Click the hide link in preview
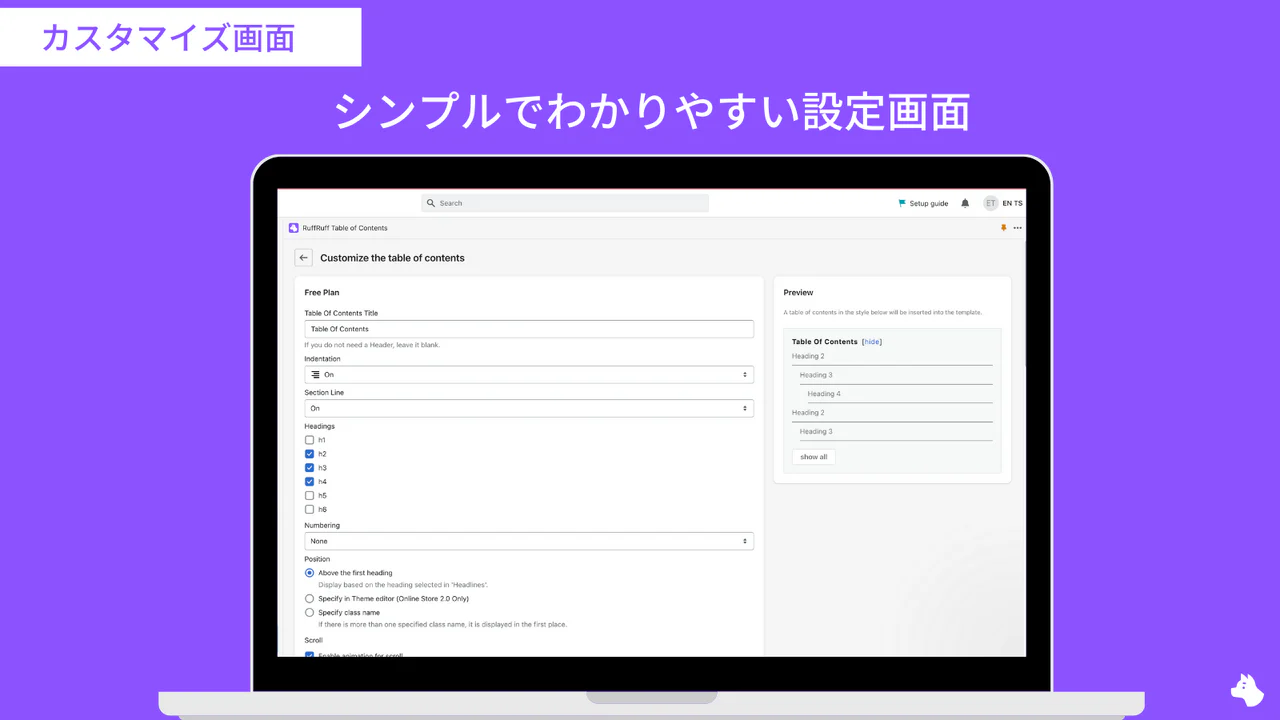Viewport: 1280px width, 720px height. (x=872, y=342)
